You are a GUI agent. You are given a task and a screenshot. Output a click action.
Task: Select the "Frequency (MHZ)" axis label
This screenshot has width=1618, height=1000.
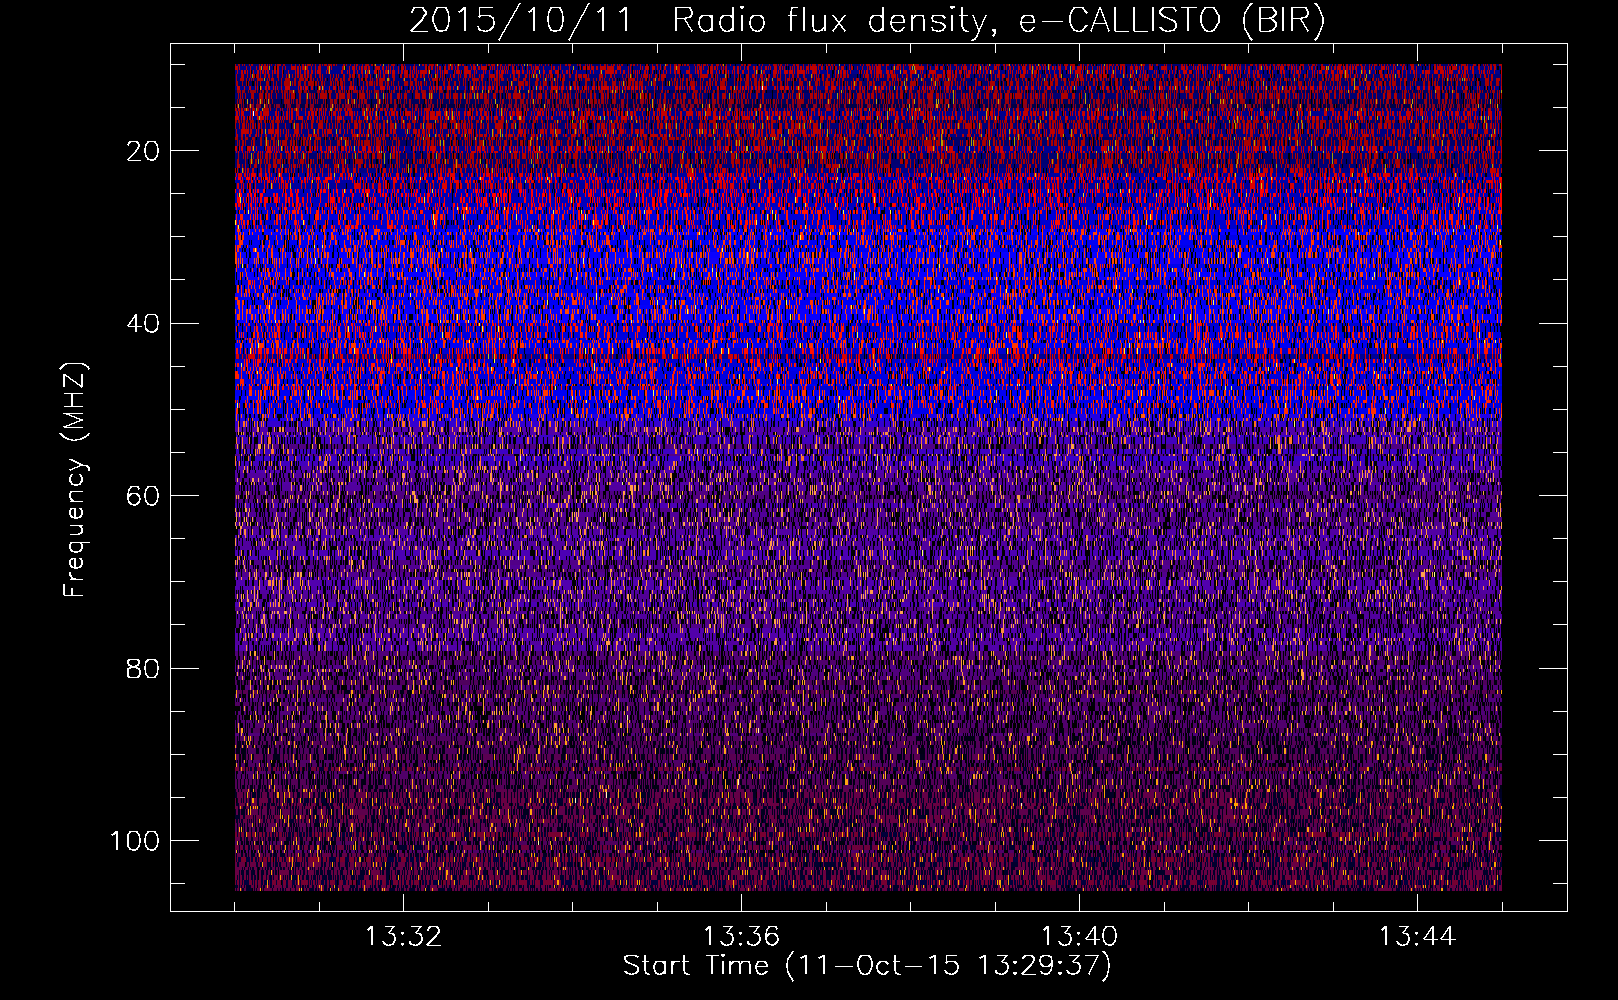tap(75, 480)
